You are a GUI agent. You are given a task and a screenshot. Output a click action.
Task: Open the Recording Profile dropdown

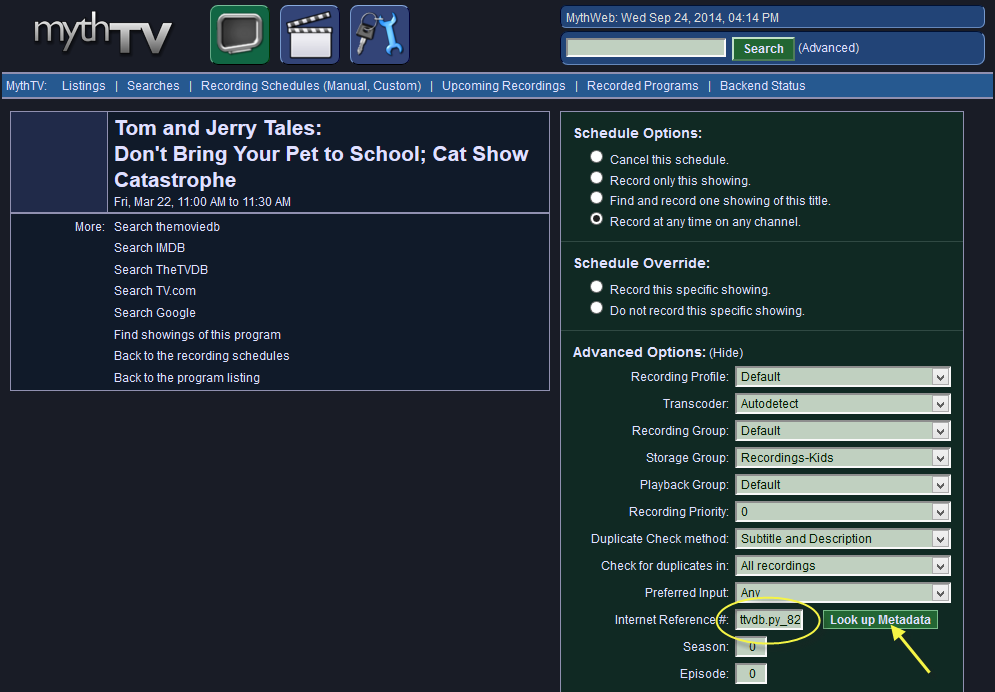843,377
